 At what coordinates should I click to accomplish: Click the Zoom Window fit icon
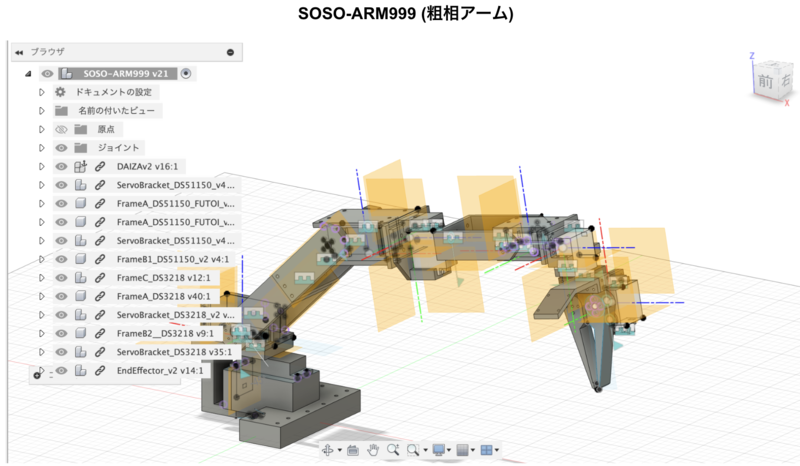click(x=413, y=450)
